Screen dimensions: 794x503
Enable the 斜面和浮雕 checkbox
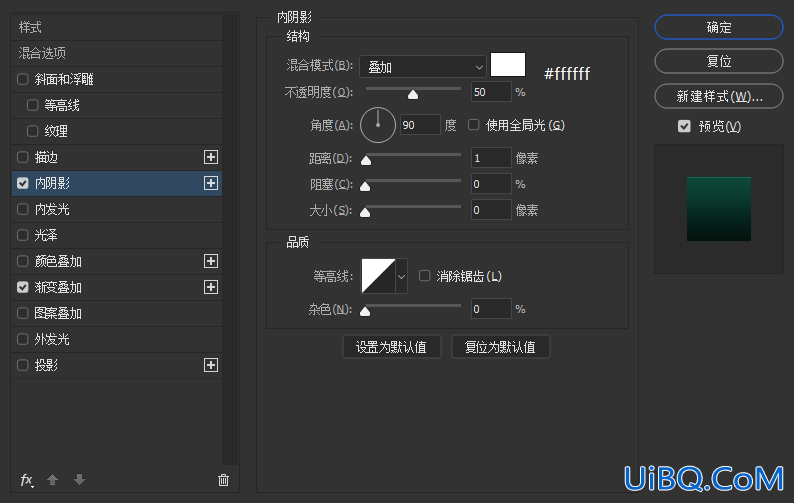pyautogui.click(x=22, y=79)
